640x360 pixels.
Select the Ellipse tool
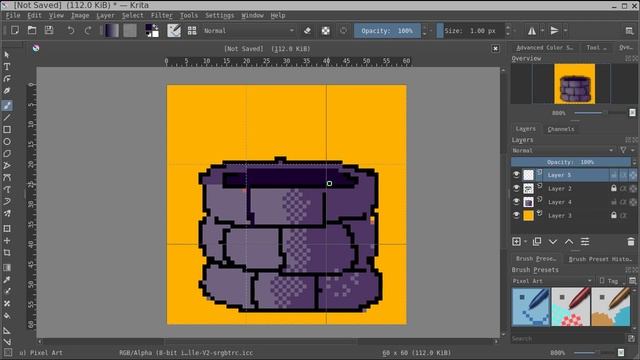pyautogui.click(x=7, y=142)
